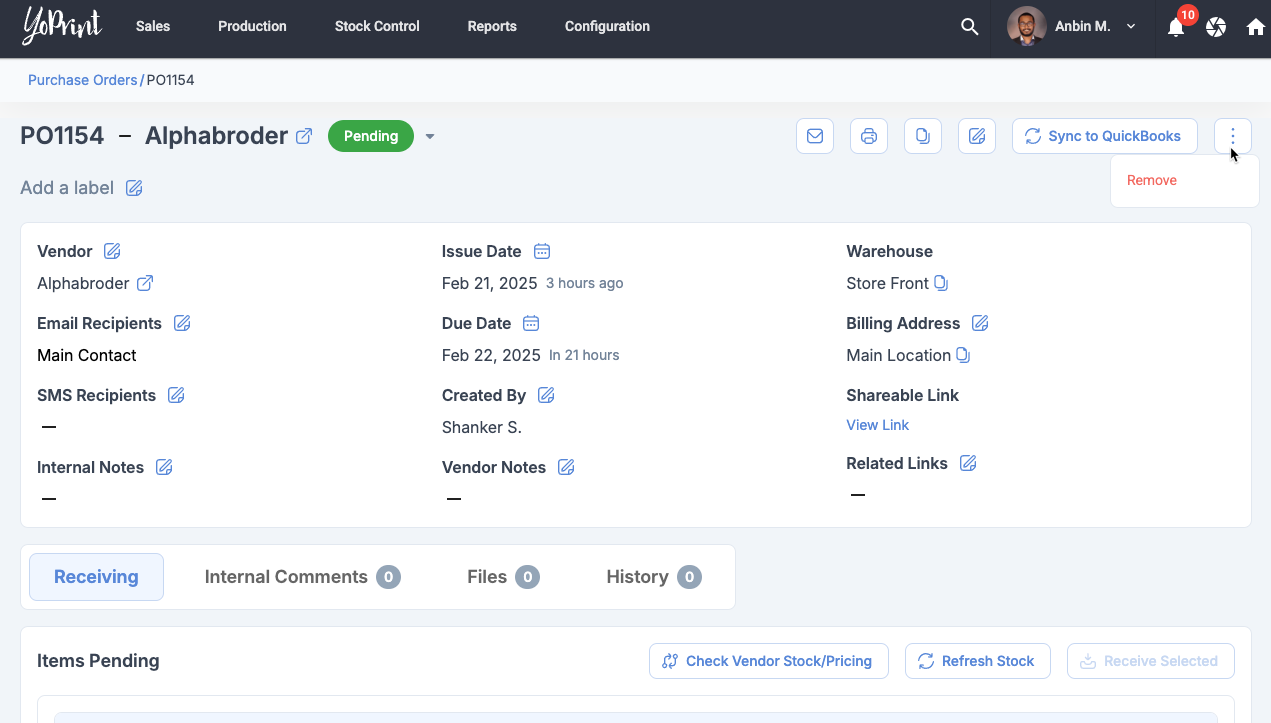Click the duplicate purchase order icon
Screen dimensions: 1271x723
[923, 136]
